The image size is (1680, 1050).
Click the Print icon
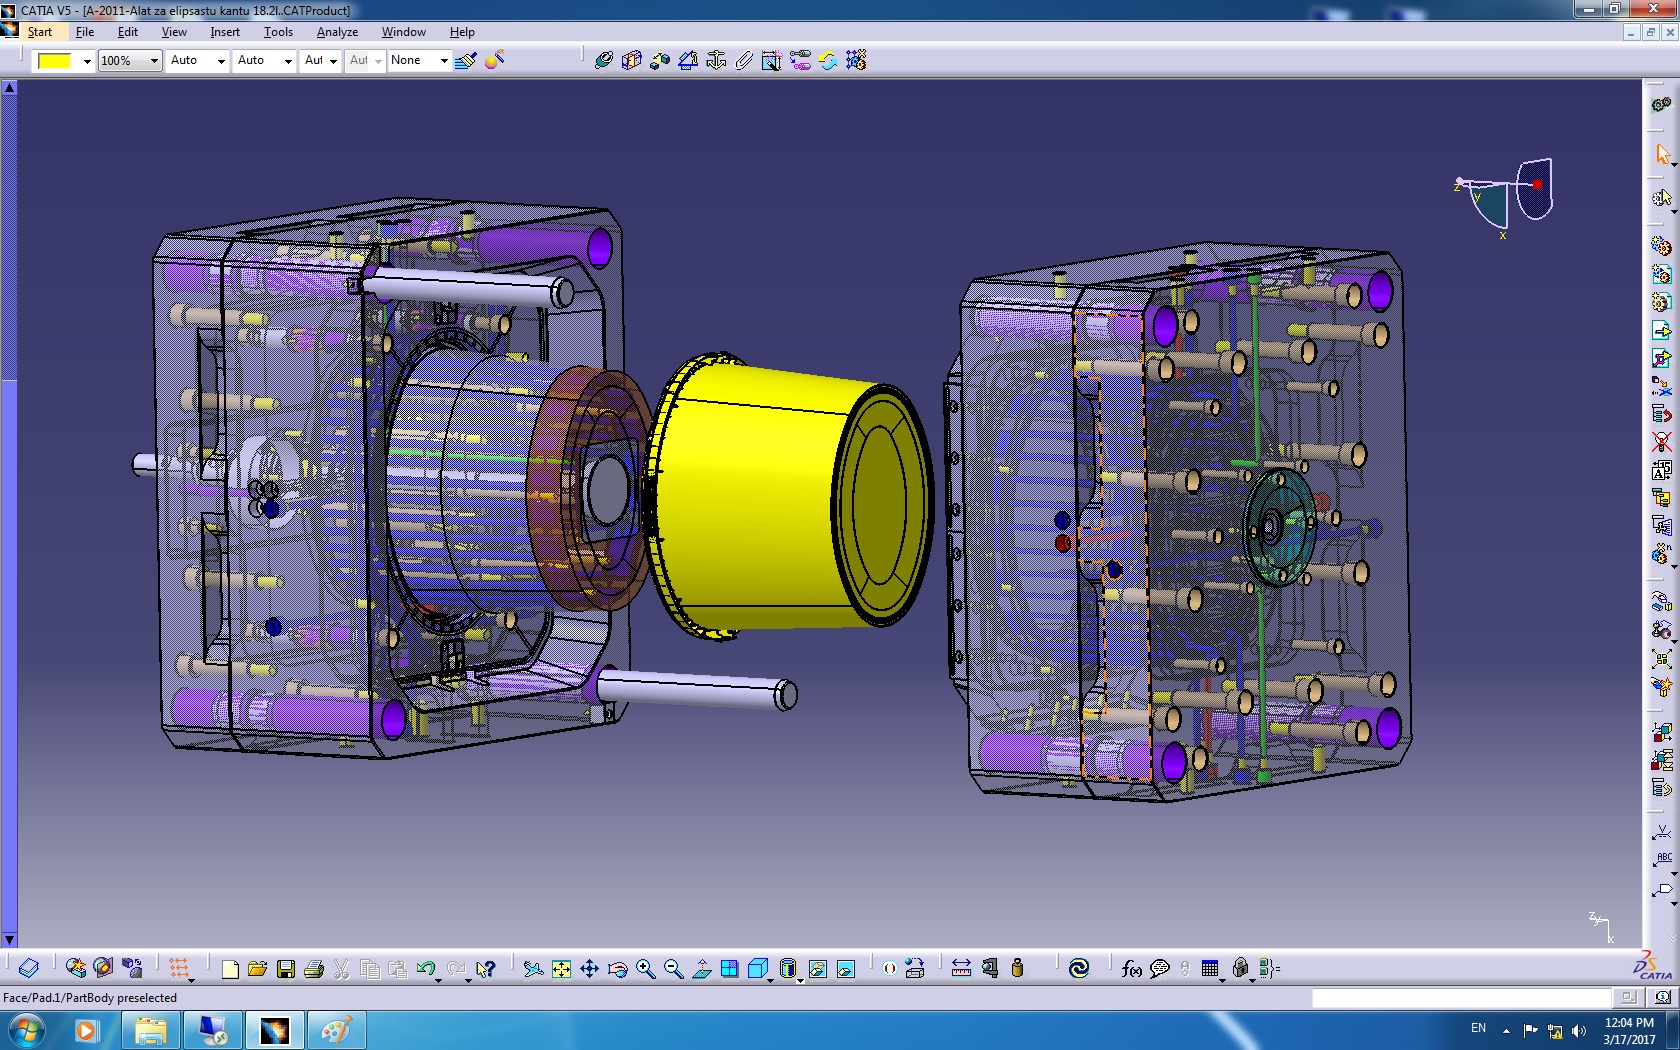314,969
